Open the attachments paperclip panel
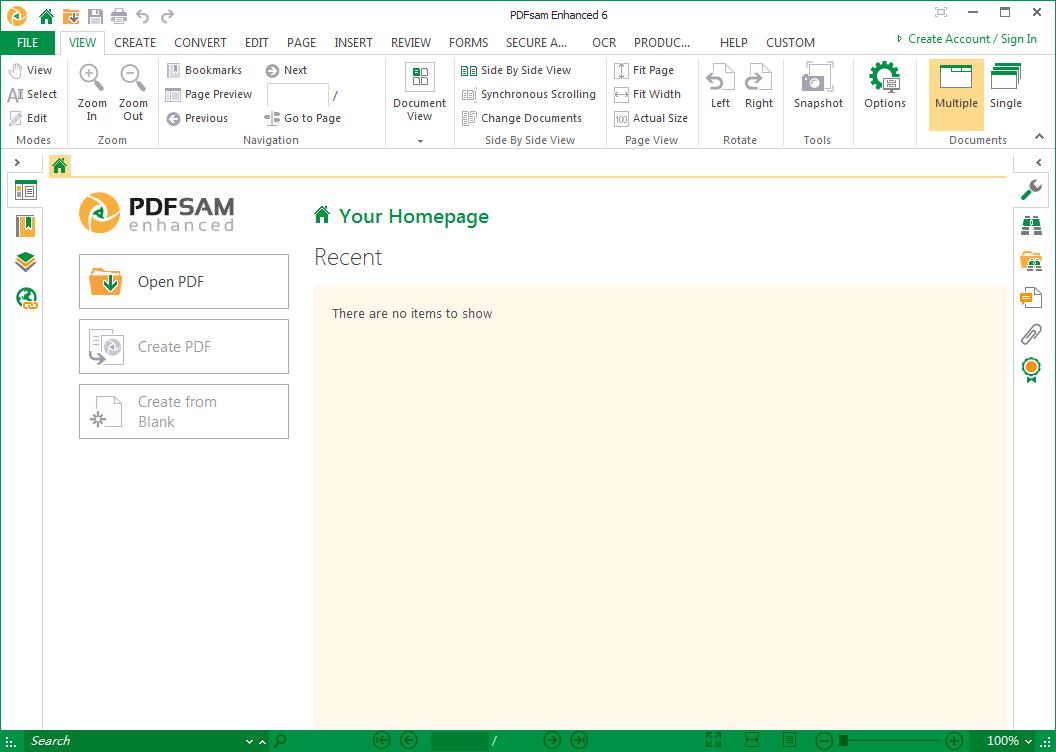The width and height of the screenshot is (1056, 752). [1030, 333]
